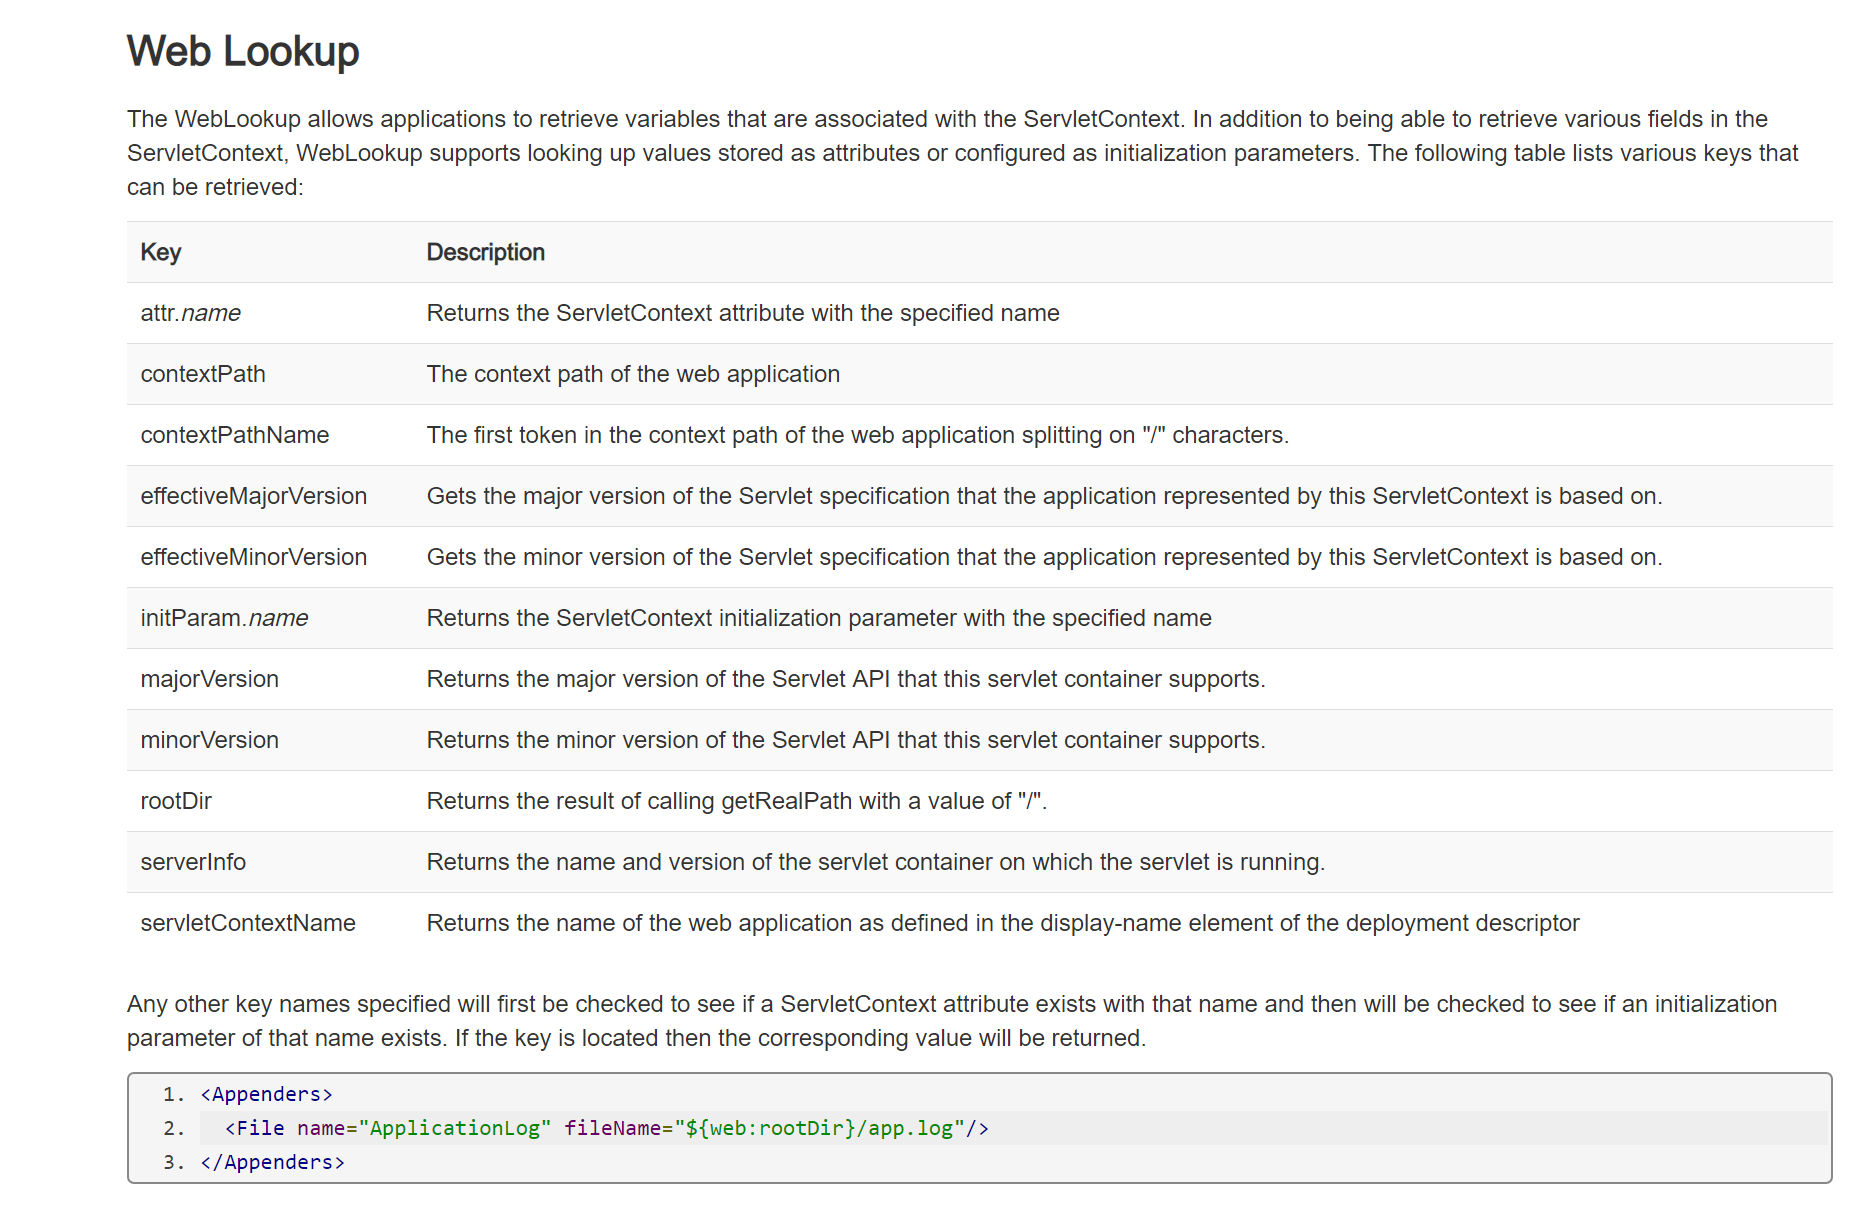Click the 'Web Lookup' heading
Image resolution: width=1855 pixels, height=1220 pixels.
click(243, 51)
